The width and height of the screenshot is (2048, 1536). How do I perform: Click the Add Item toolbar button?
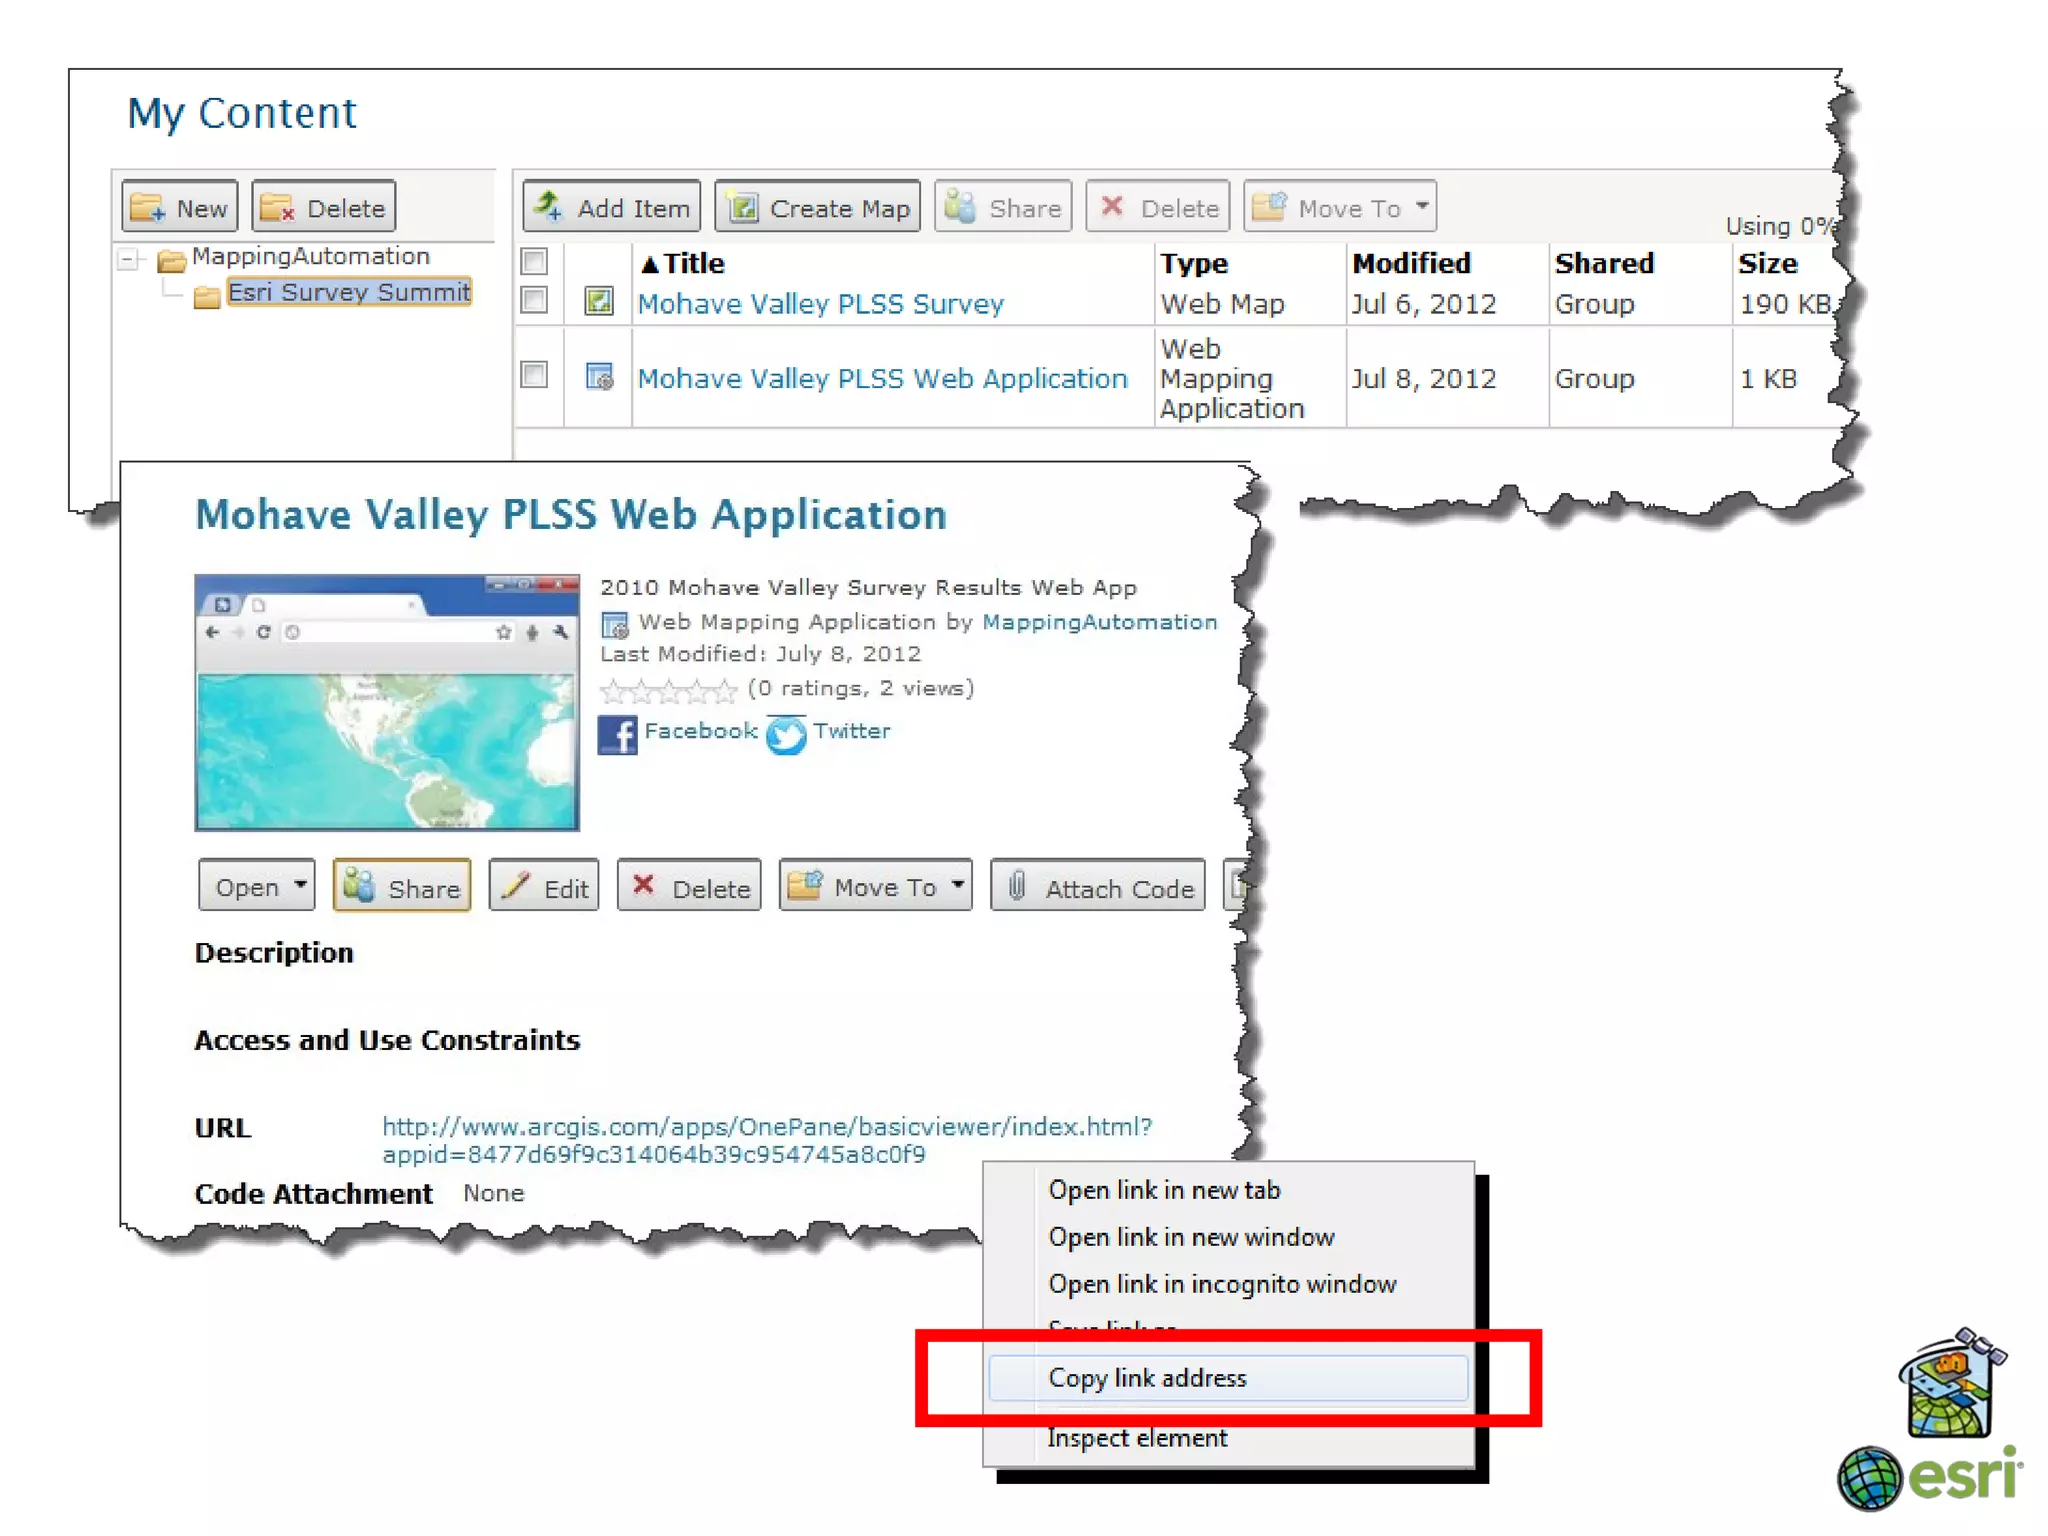[612, 208]
